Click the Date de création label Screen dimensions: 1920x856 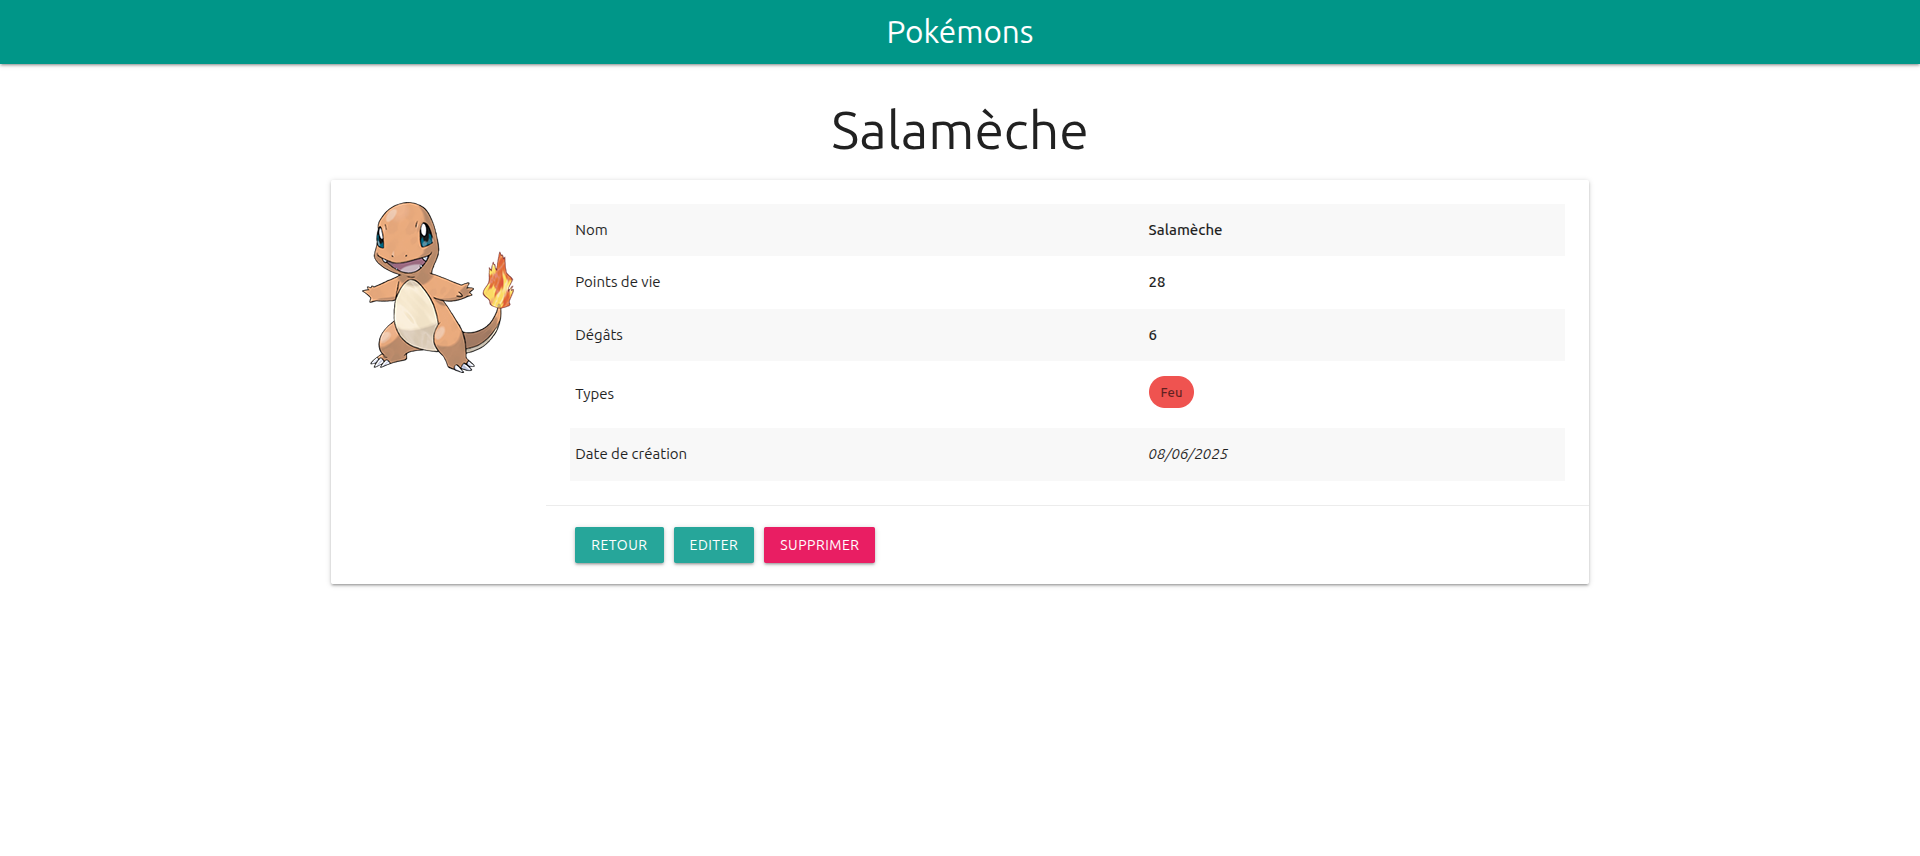pos(631,454)
